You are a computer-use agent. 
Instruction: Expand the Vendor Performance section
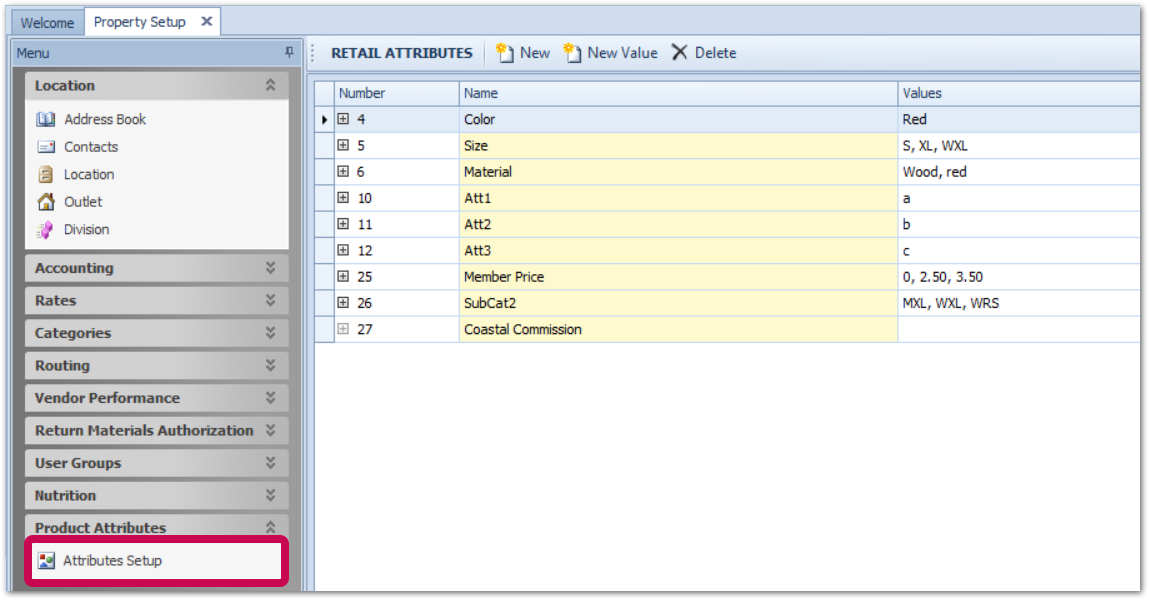point(270,398)
